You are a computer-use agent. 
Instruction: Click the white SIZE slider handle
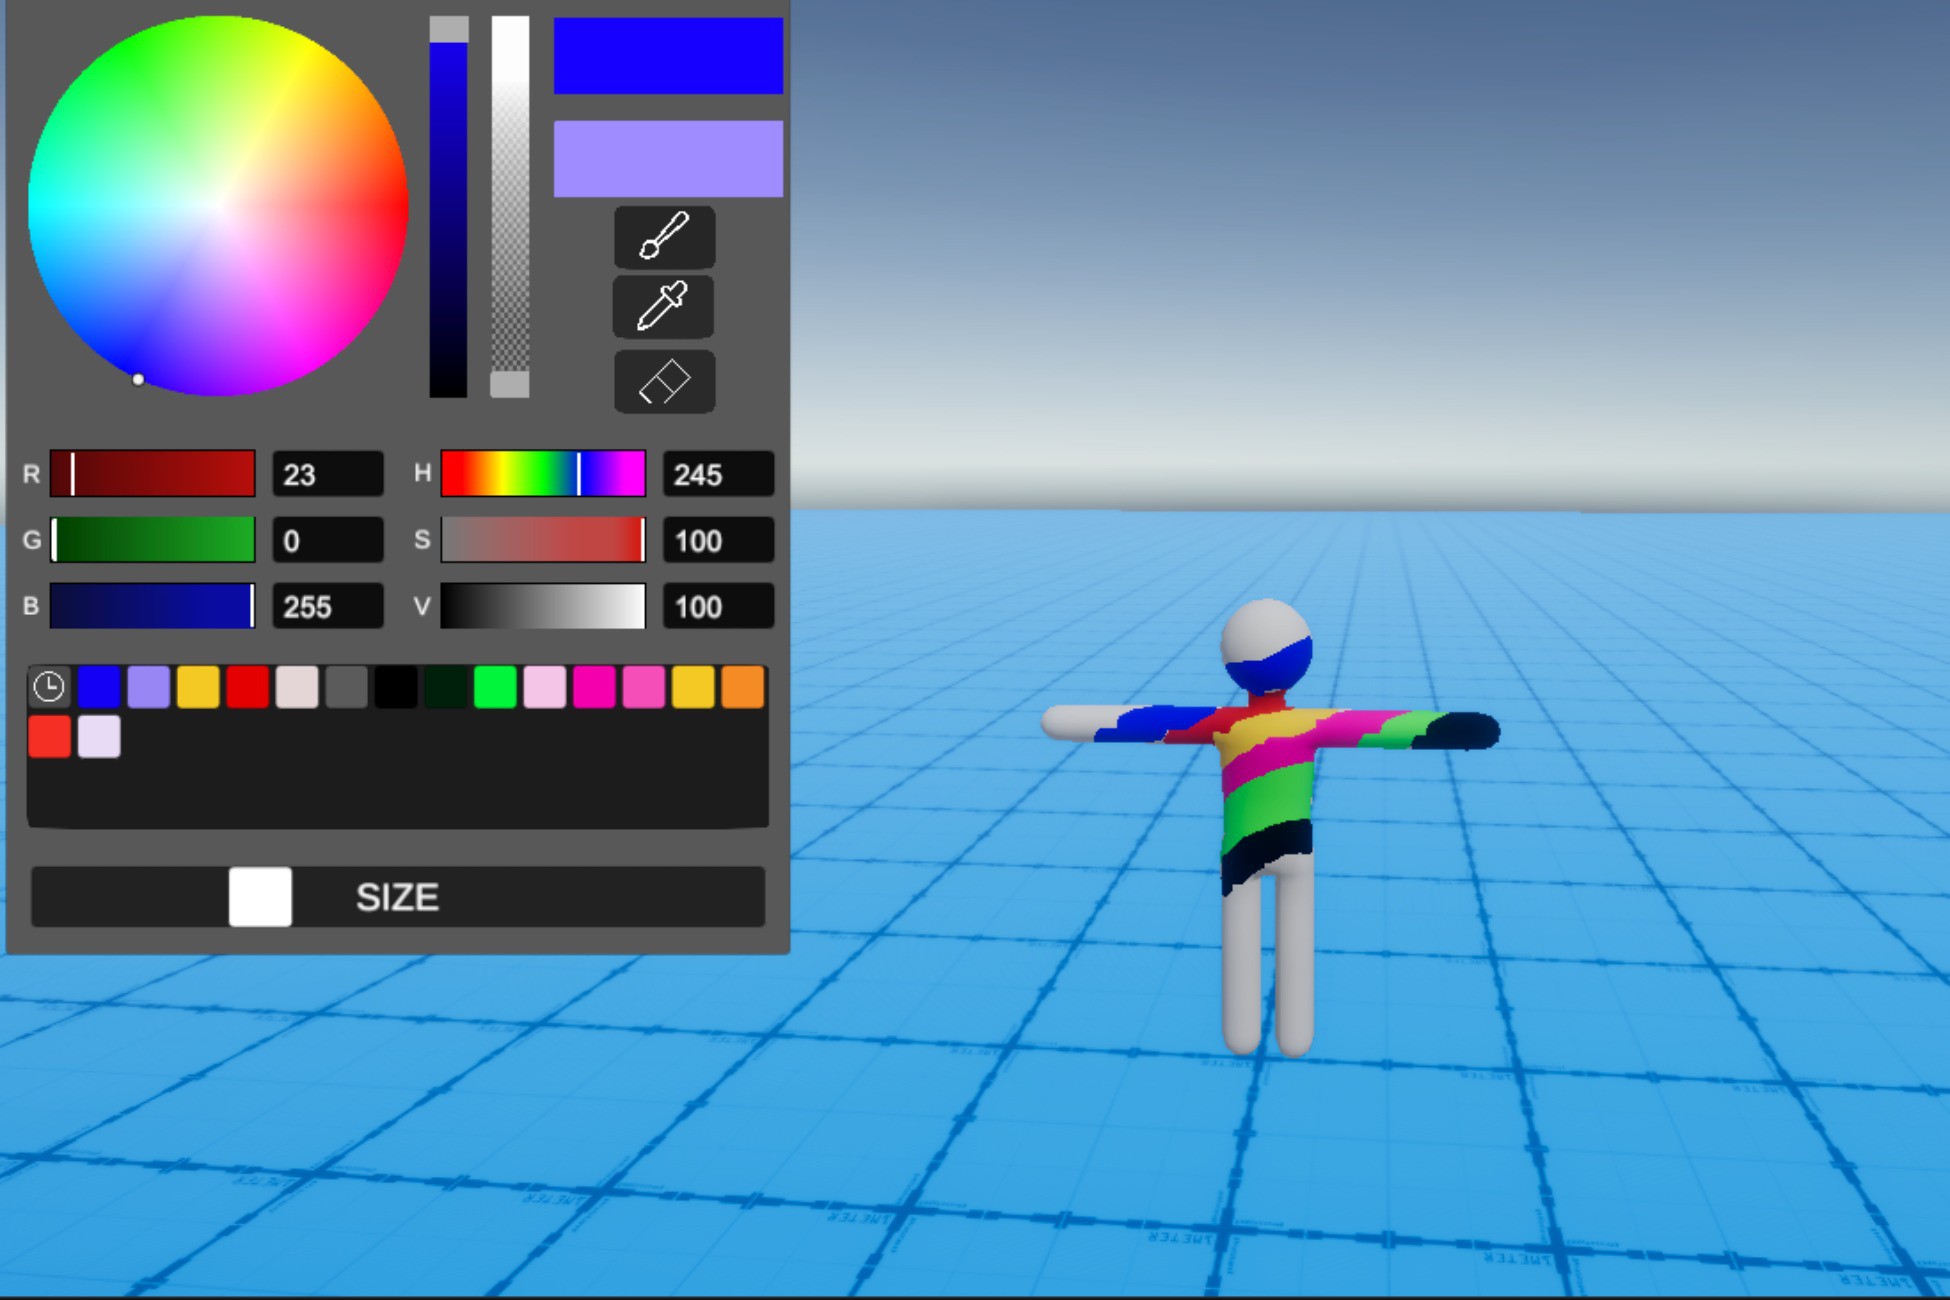pos(260,897)
